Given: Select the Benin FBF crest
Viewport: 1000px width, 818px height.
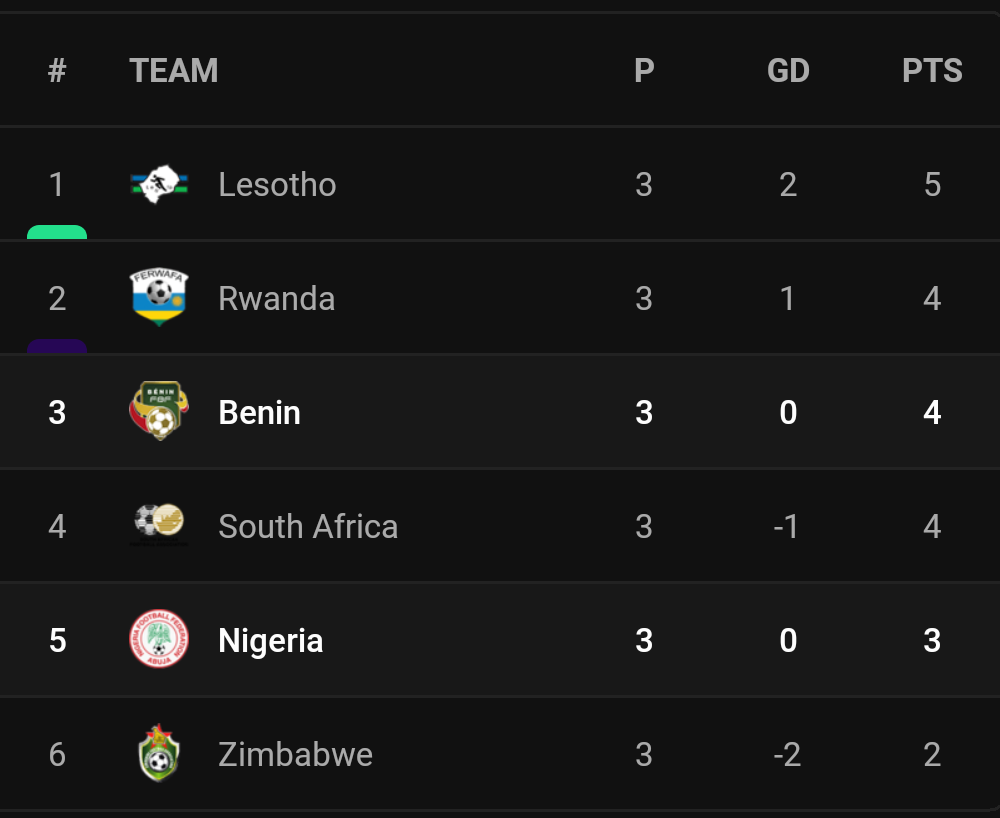Looking at the screenshot, I should (157, 412).
